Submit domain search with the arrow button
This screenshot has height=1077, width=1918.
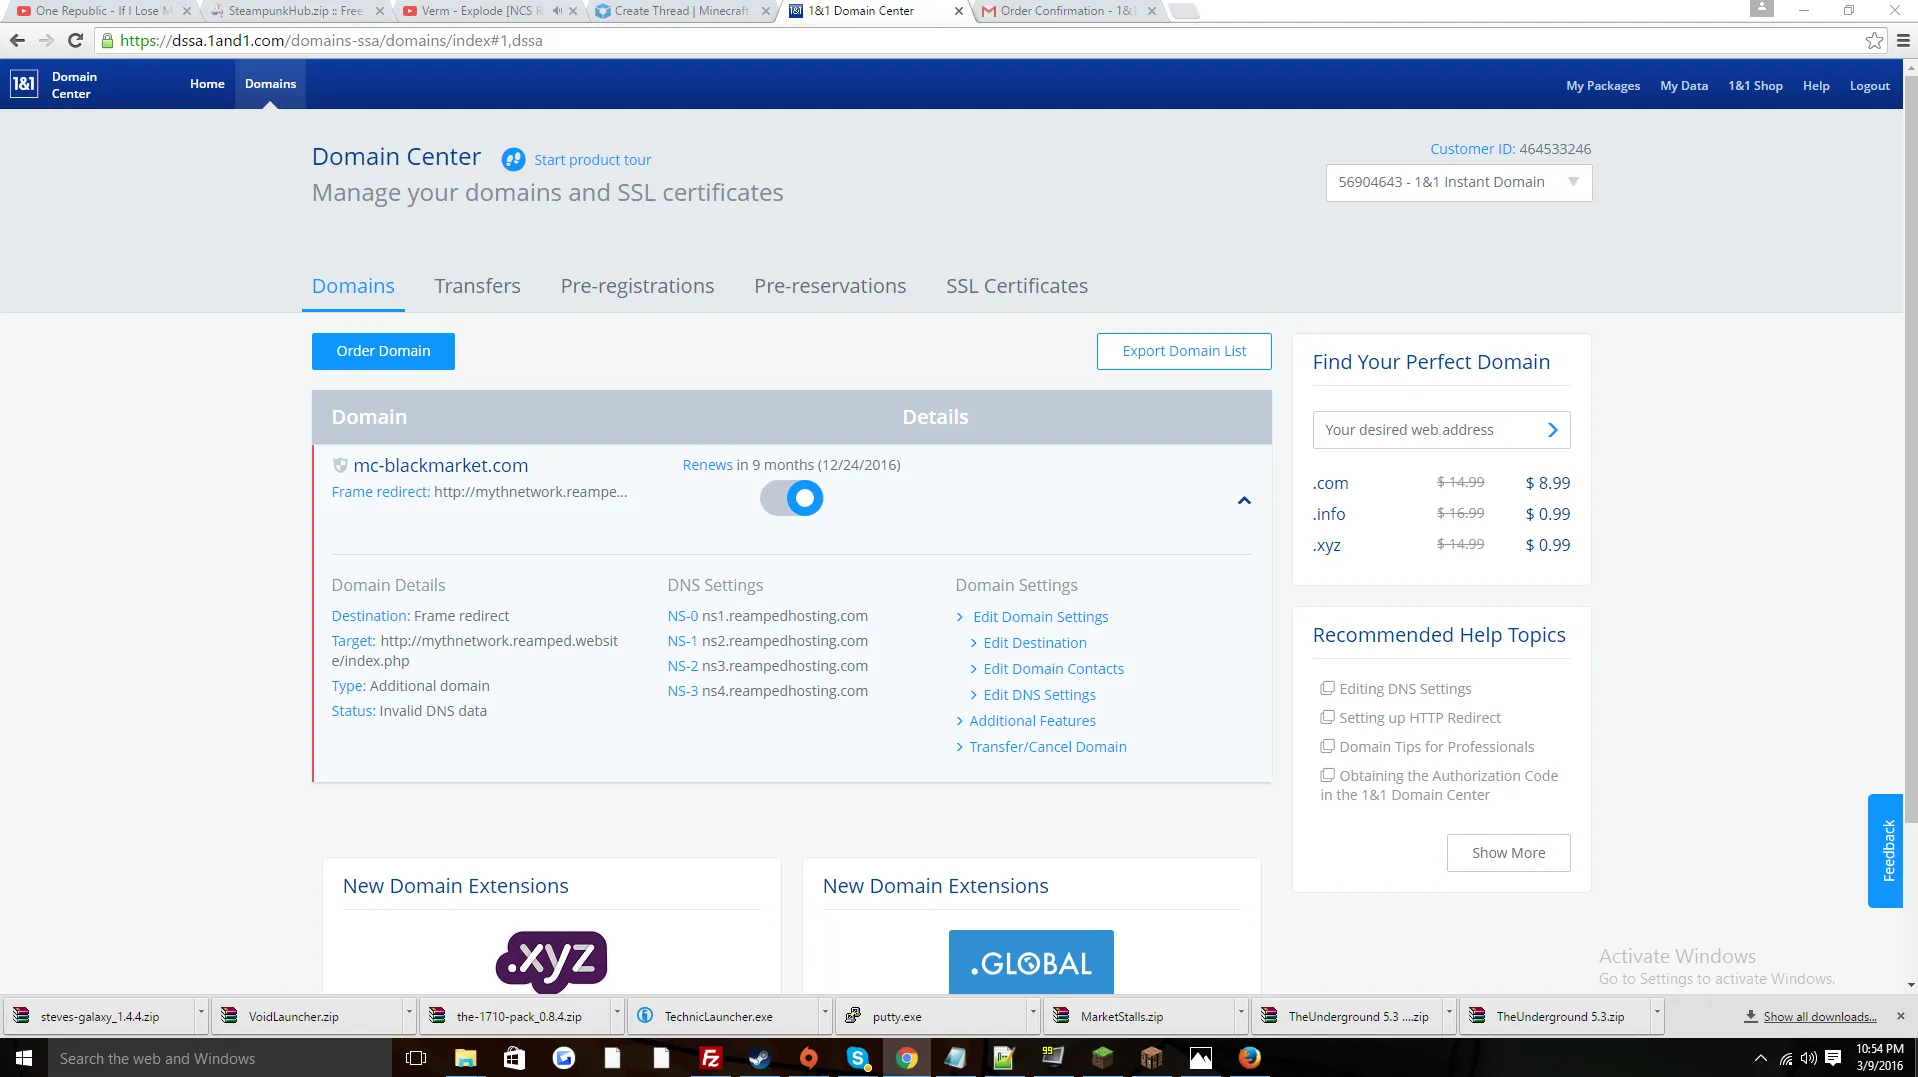(1553, 430)
